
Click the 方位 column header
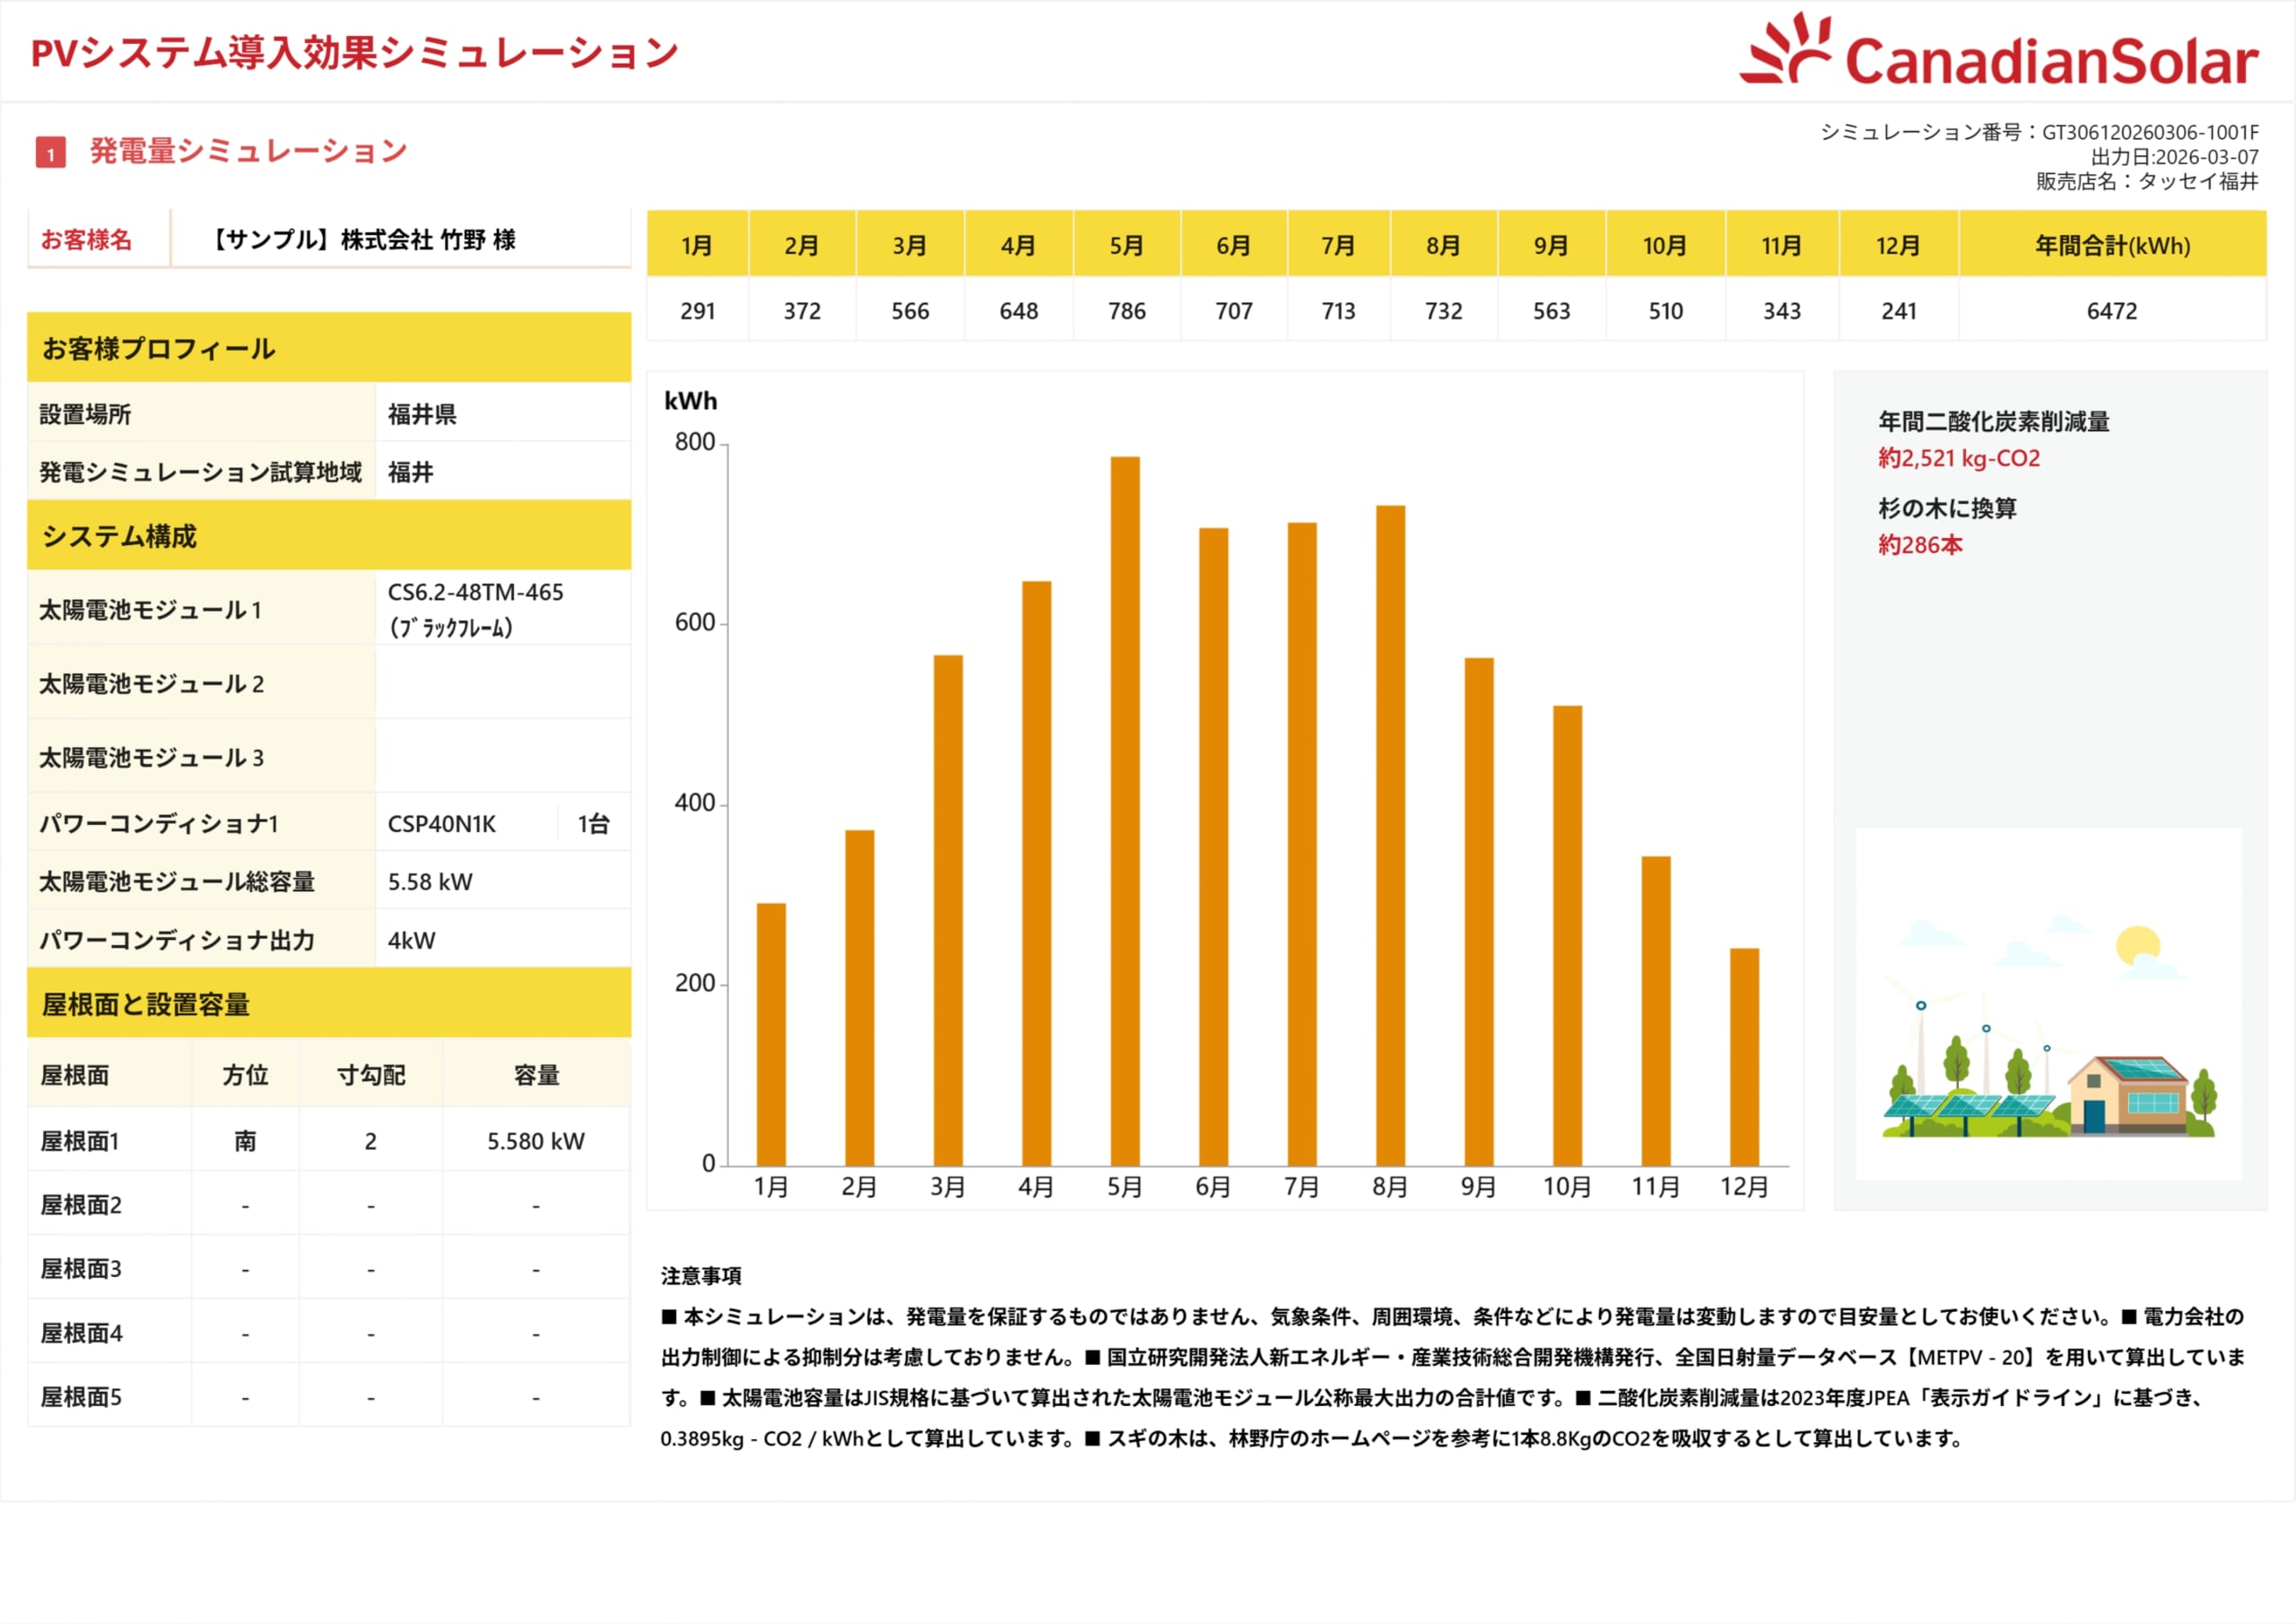tap(245, 1075)
